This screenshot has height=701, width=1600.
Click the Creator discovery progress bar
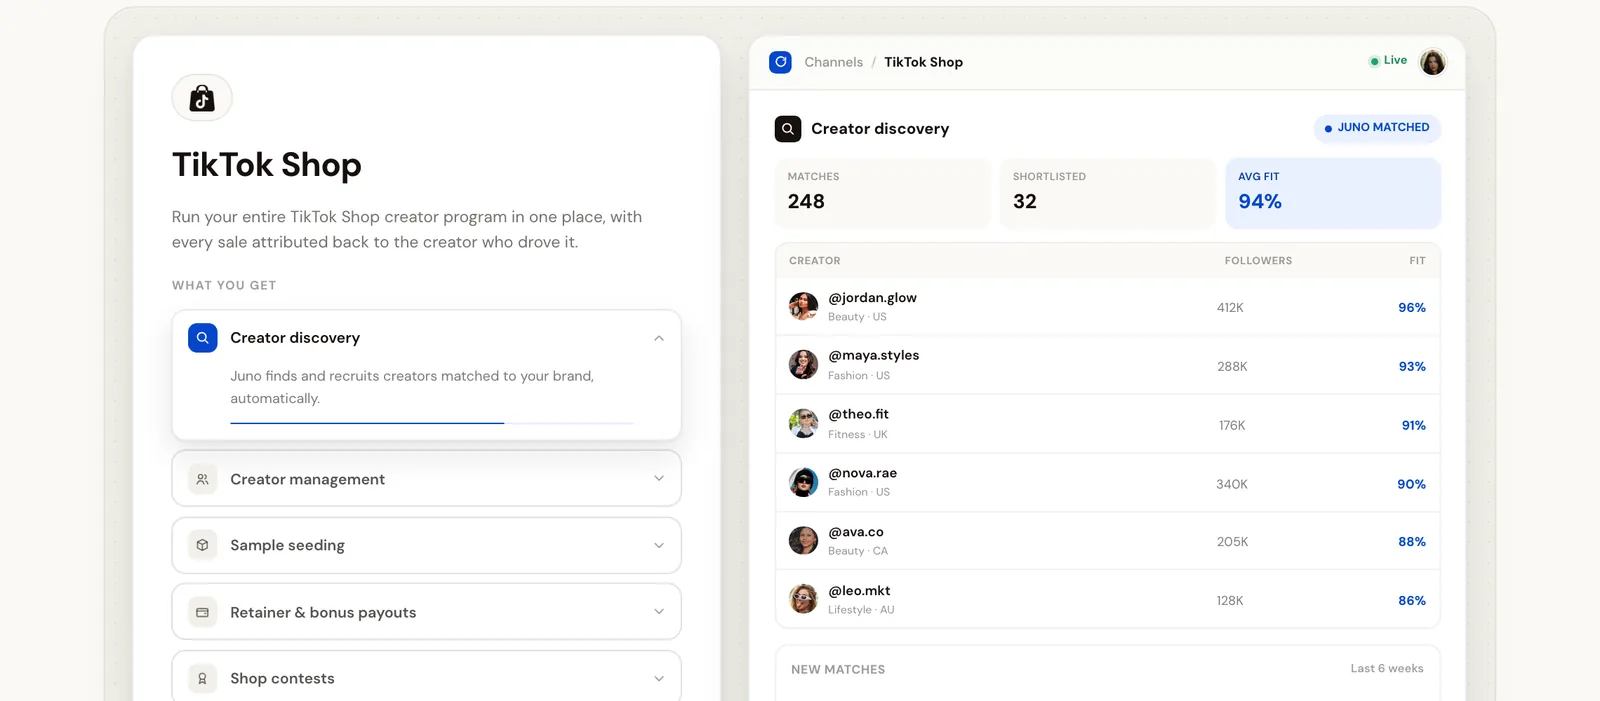pos(432,423)
